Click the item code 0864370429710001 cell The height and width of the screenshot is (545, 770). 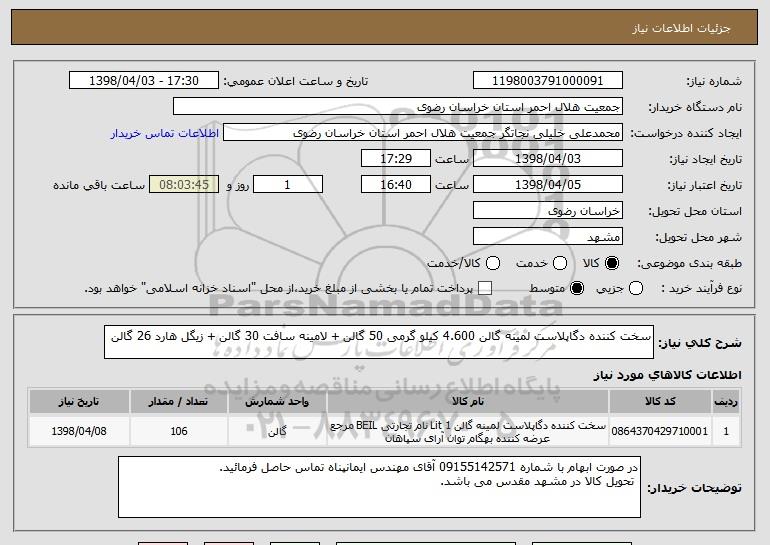click(x=660, y=431)
